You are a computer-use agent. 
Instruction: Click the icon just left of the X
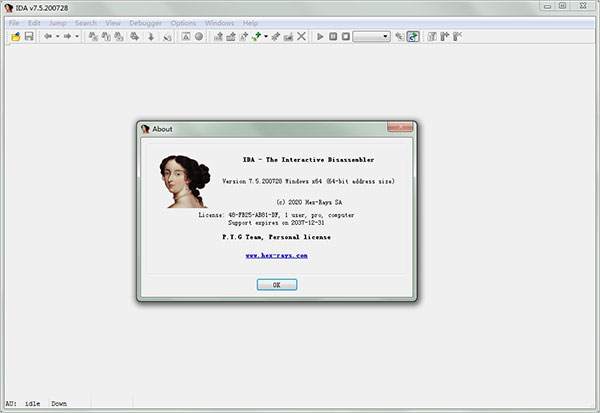[289, 36]
